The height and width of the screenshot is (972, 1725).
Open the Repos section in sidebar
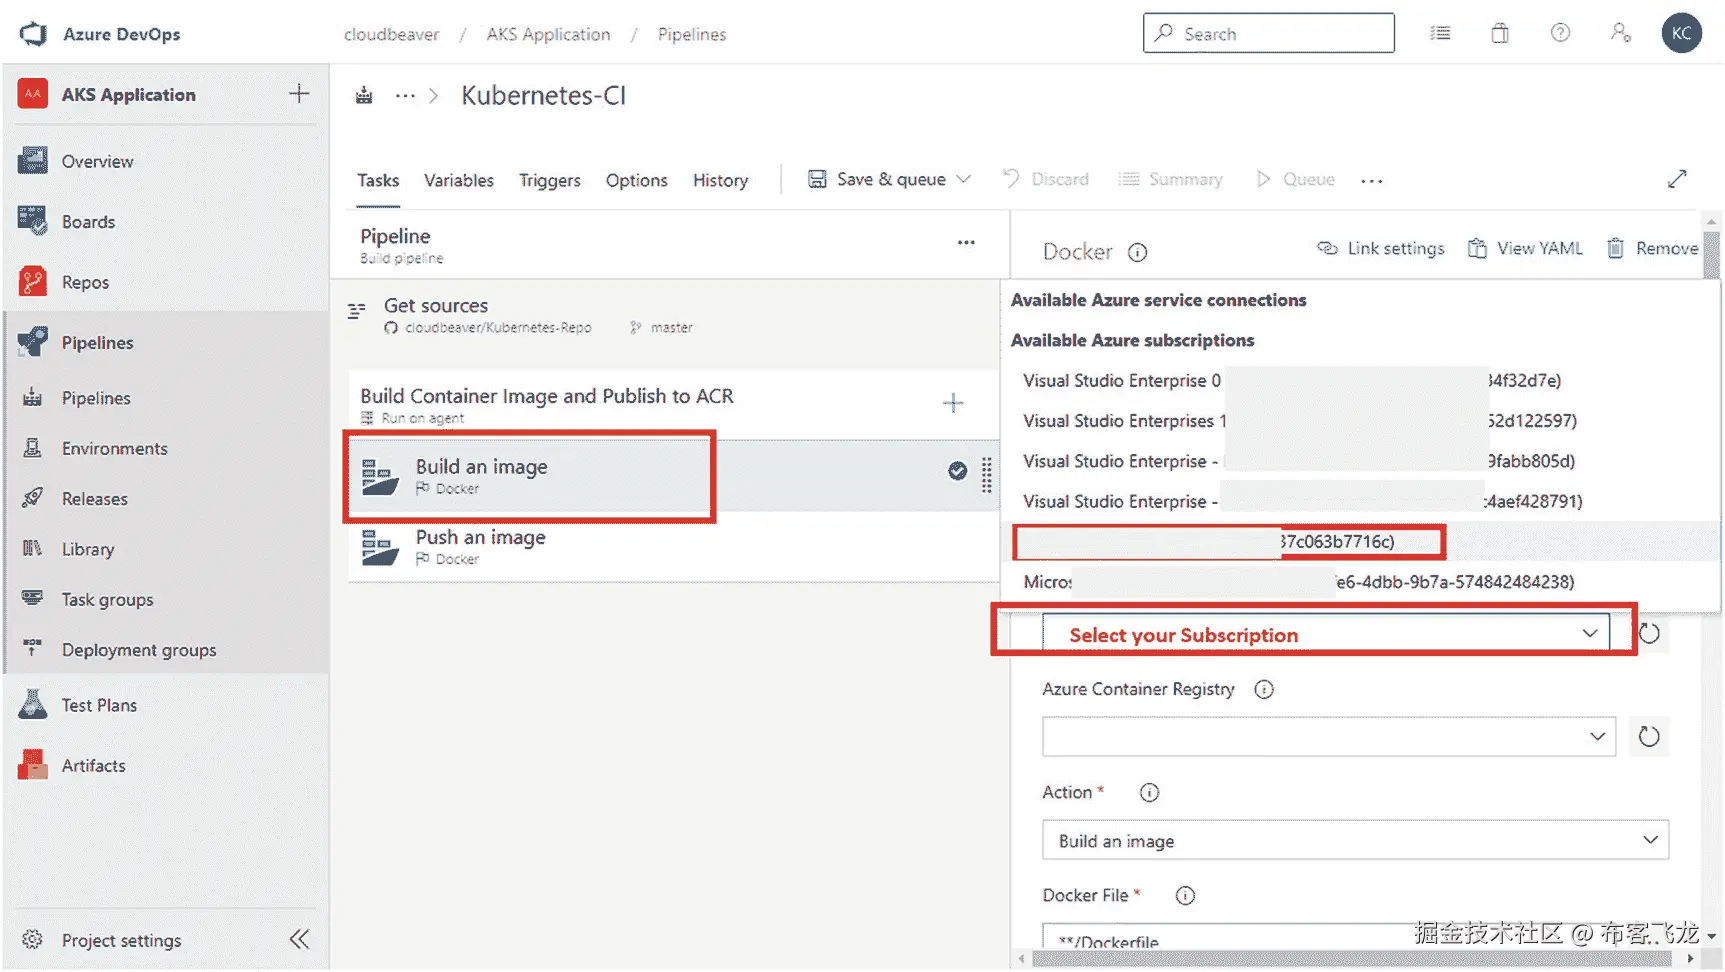(x=85, y=282)
